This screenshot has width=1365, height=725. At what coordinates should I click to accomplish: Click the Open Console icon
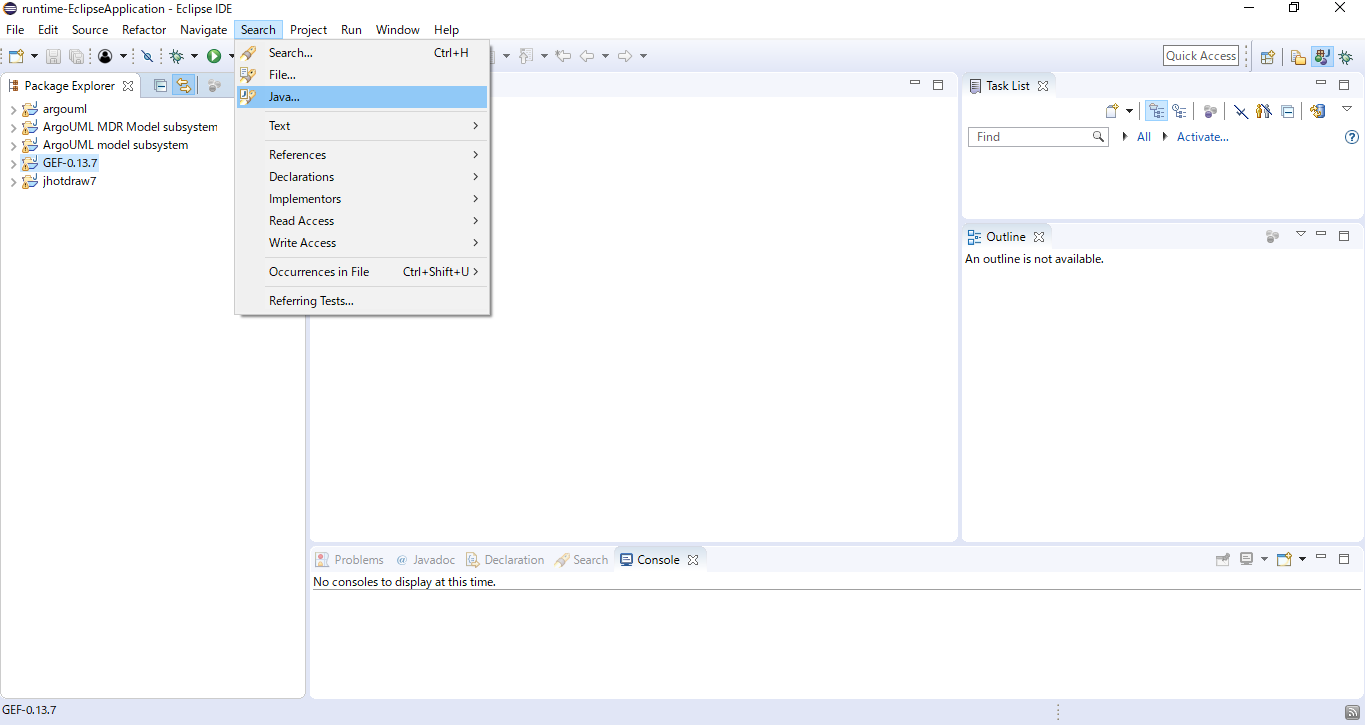[x=1285, y=560]
